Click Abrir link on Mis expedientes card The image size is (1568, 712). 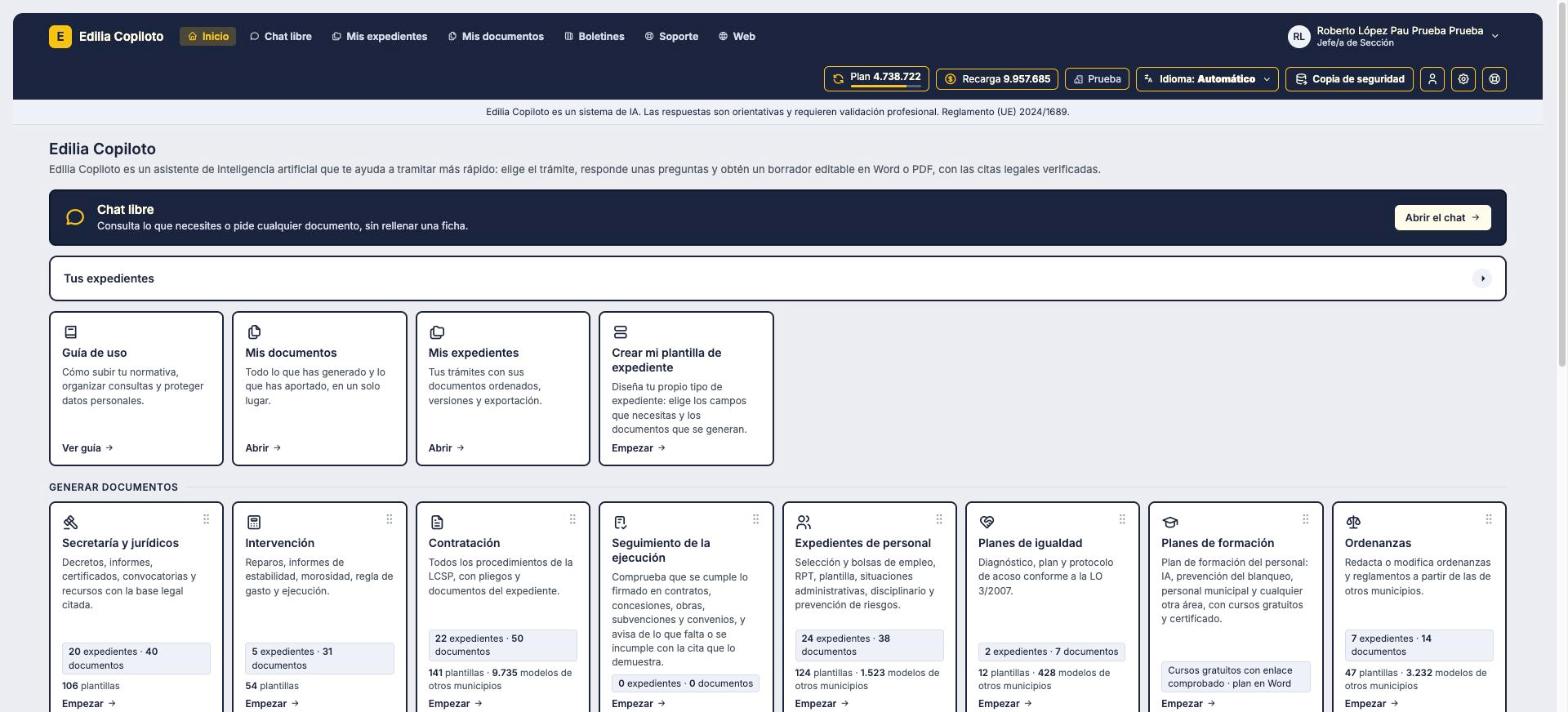(446, 448)
